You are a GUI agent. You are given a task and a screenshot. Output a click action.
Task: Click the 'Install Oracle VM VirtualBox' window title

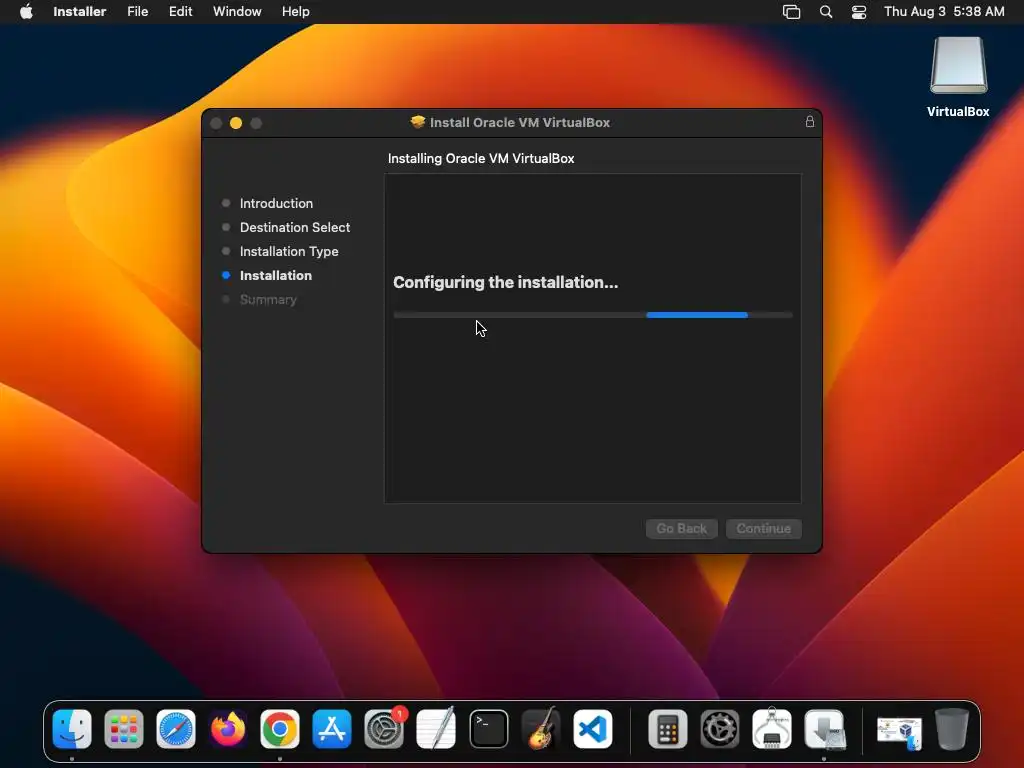coord(520,122)
